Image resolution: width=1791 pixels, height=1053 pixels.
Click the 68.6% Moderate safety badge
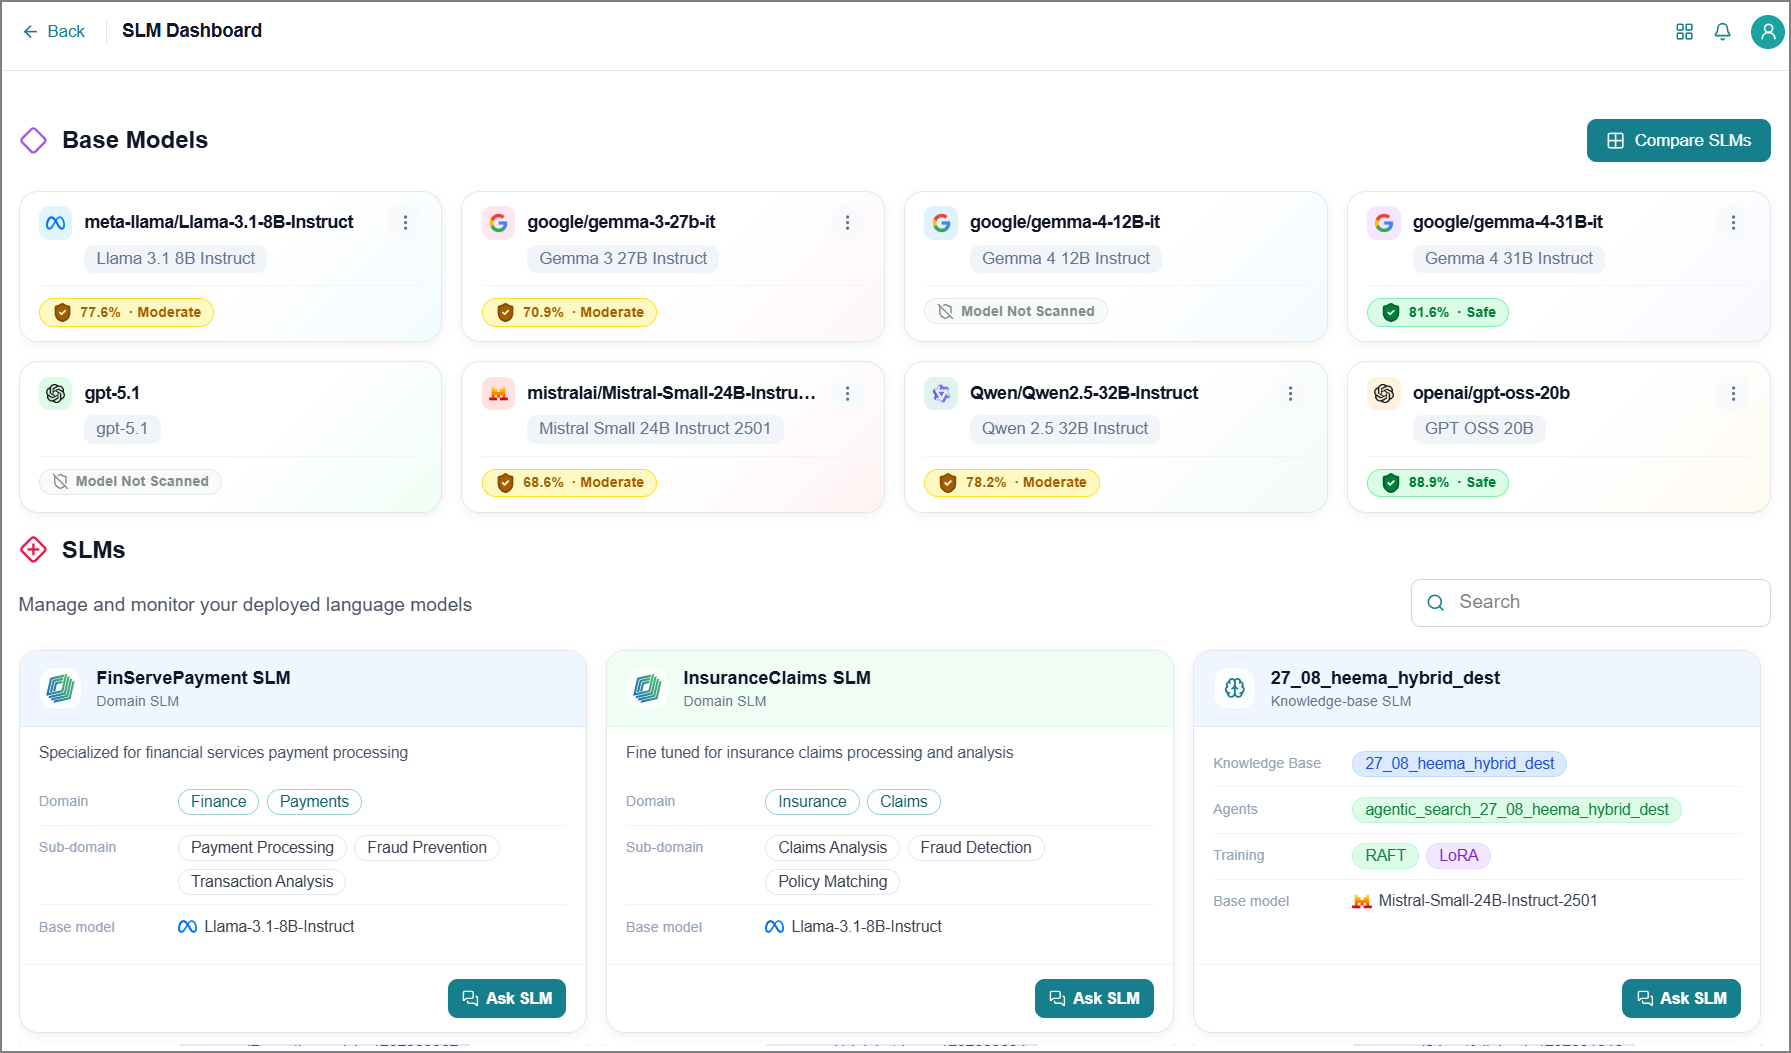[x=569, y=483]
